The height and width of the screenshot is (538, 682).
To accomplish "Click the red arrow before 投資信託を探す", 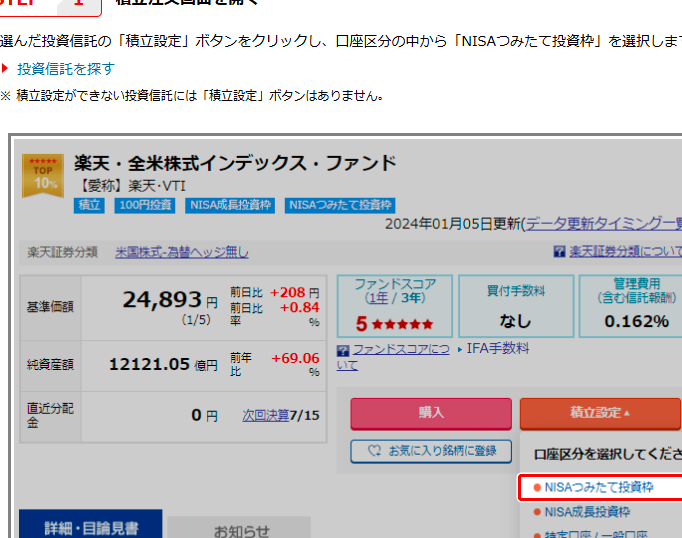I will pos(5,68).
